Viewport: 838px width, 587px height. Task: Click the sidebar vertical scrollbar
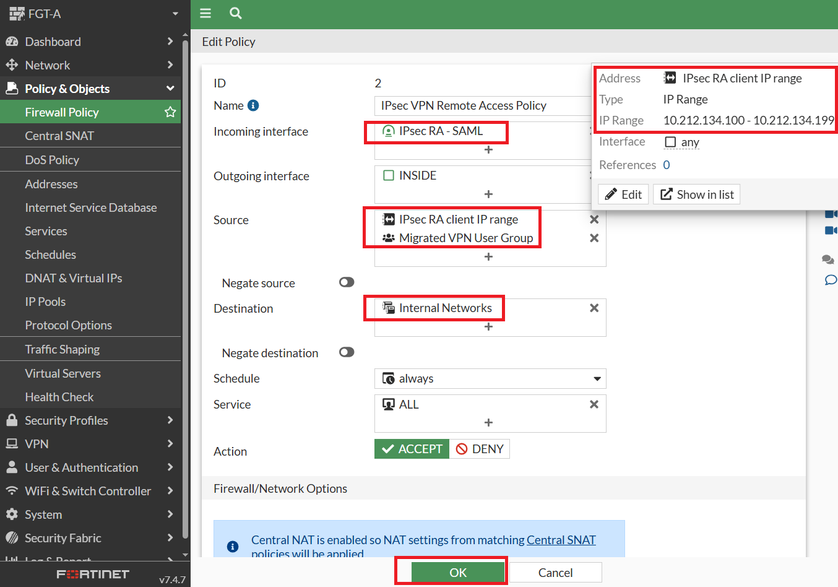(185, 289)
